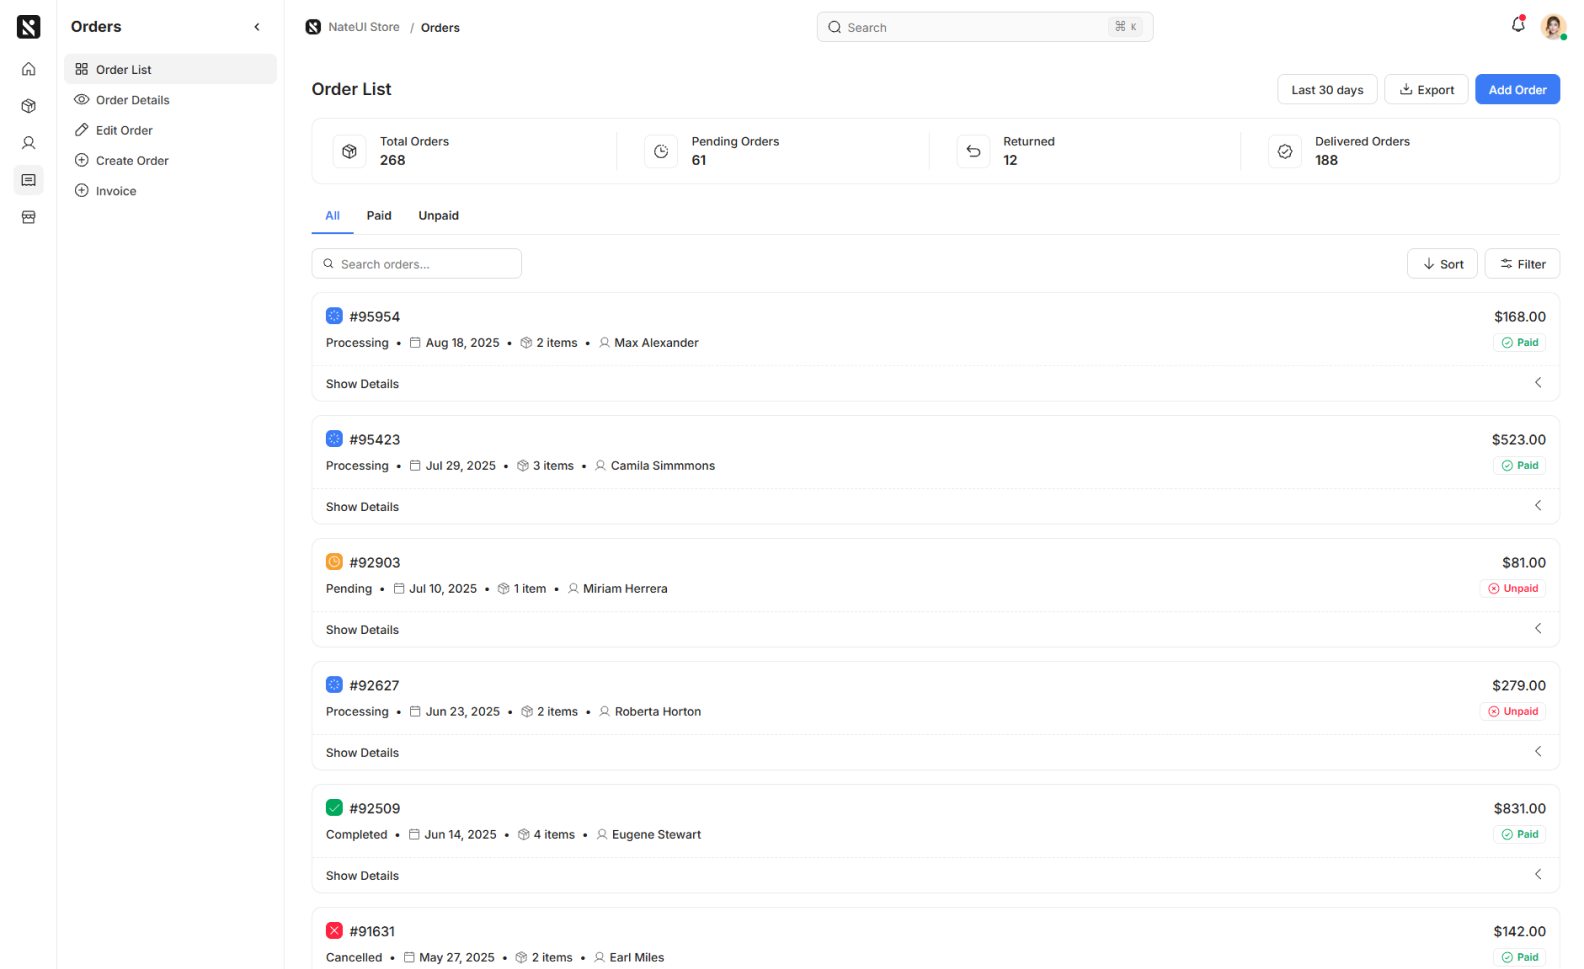Open the Products box icon in left rail
The image size is (1584, 969).
pyautogui.click(x=28, y=106)
